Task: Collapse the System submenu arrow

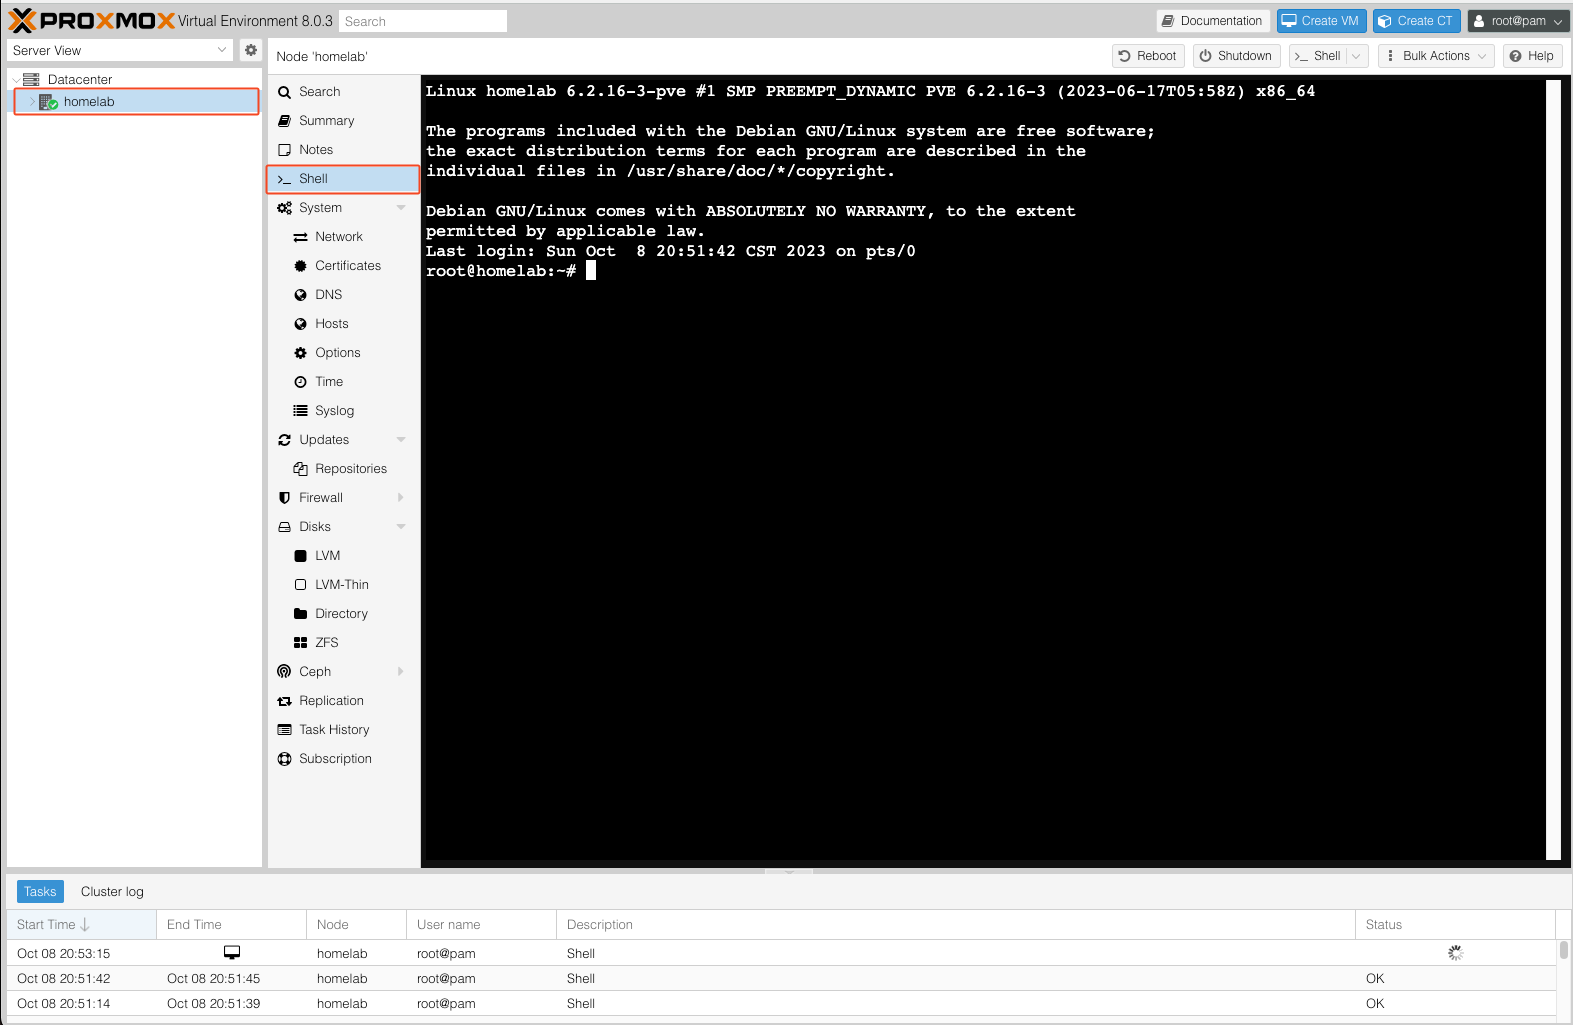Action: [x=401, y=208]
